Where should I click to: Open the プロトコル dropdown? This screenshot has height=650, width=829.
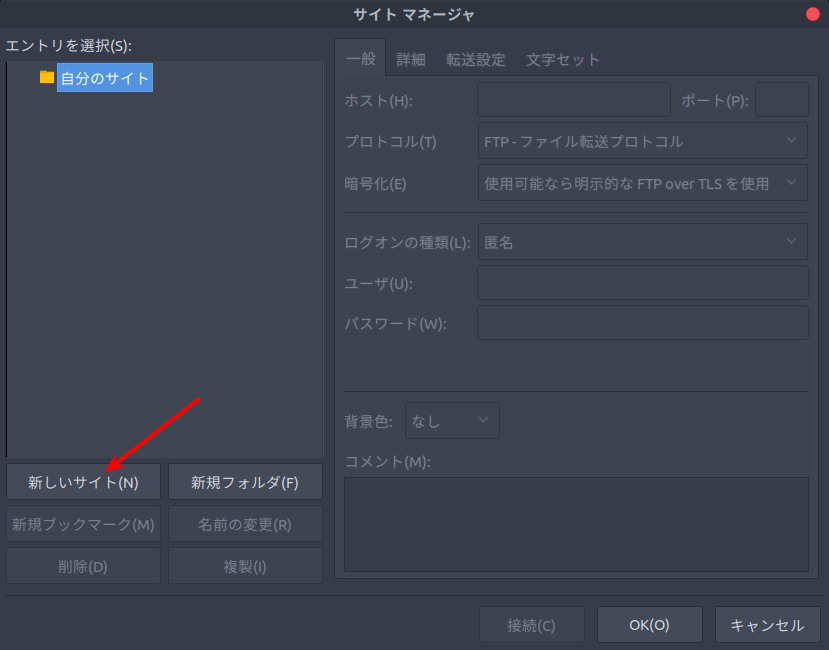pos(641,141)
